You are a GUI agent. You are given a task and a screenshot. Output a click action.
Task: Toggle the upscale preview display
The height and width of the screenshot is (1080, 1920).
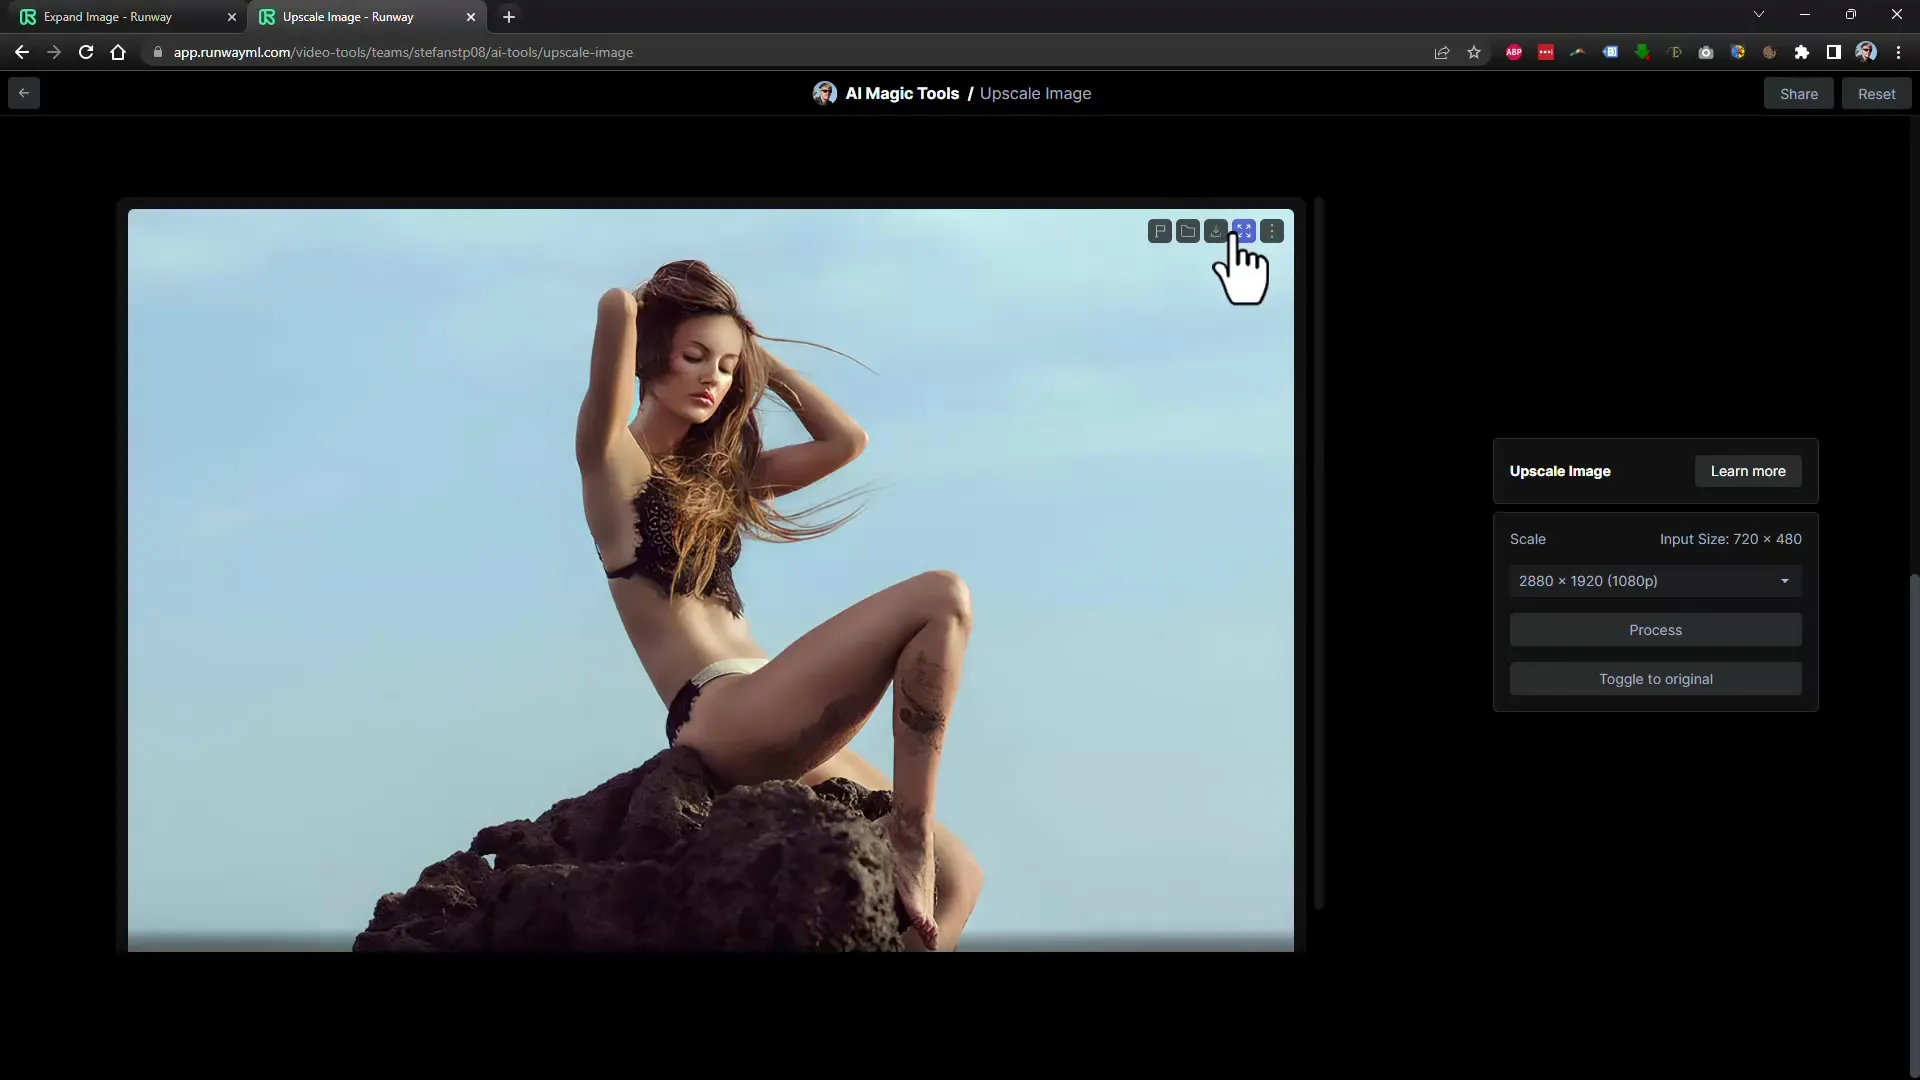(1655, 678)
